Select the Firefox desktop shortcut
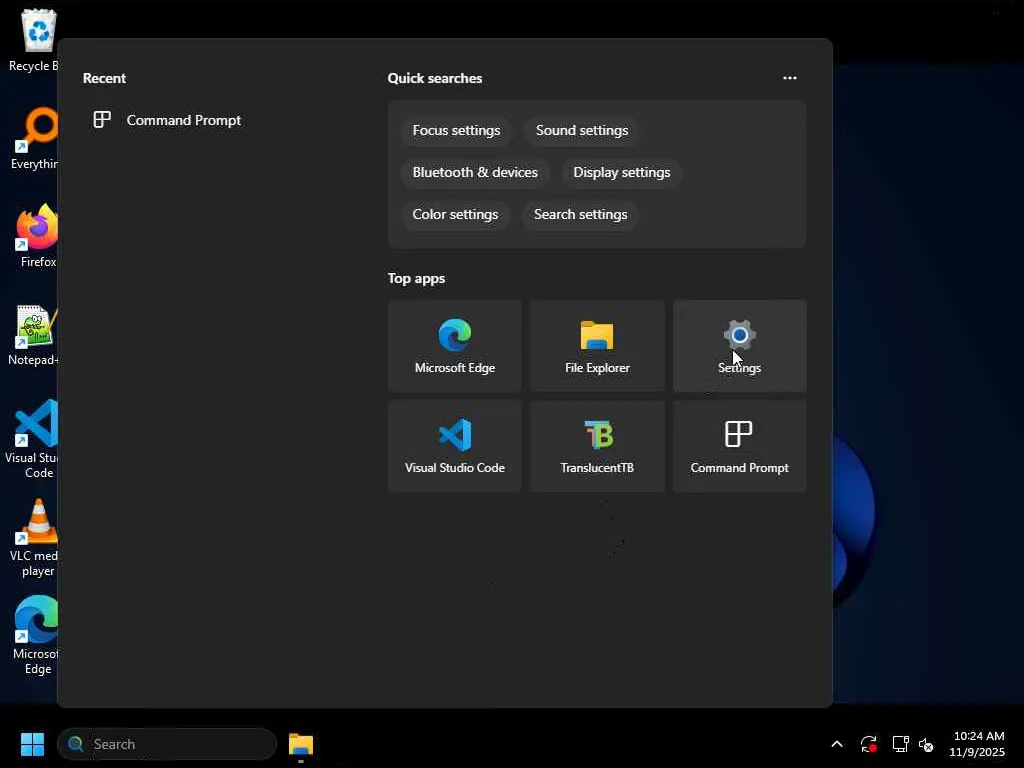 37,236
